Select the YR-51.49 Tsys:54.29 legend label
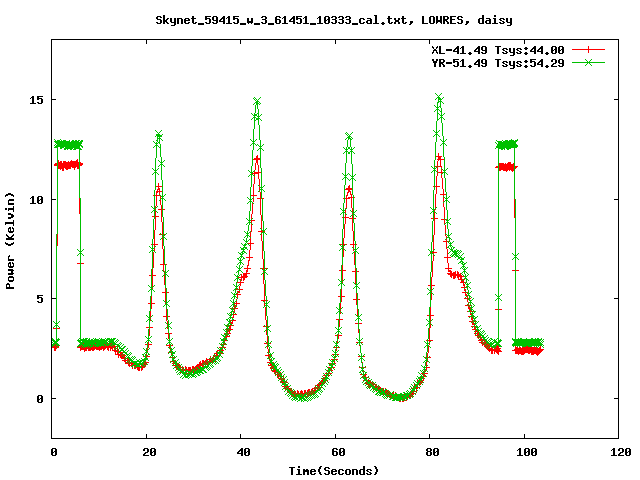 pyautogui.click(x=498, y=63)
